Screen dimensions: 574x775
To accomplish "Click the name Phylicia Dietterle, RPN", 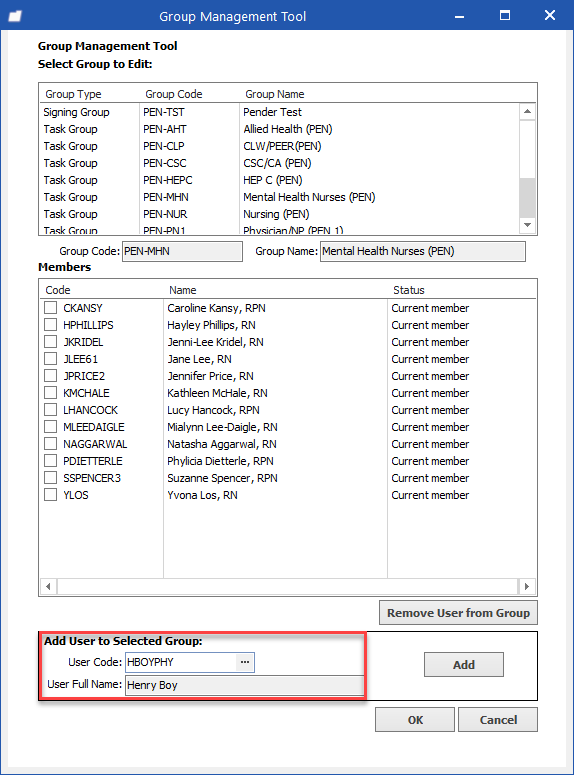I will (220, 461).
